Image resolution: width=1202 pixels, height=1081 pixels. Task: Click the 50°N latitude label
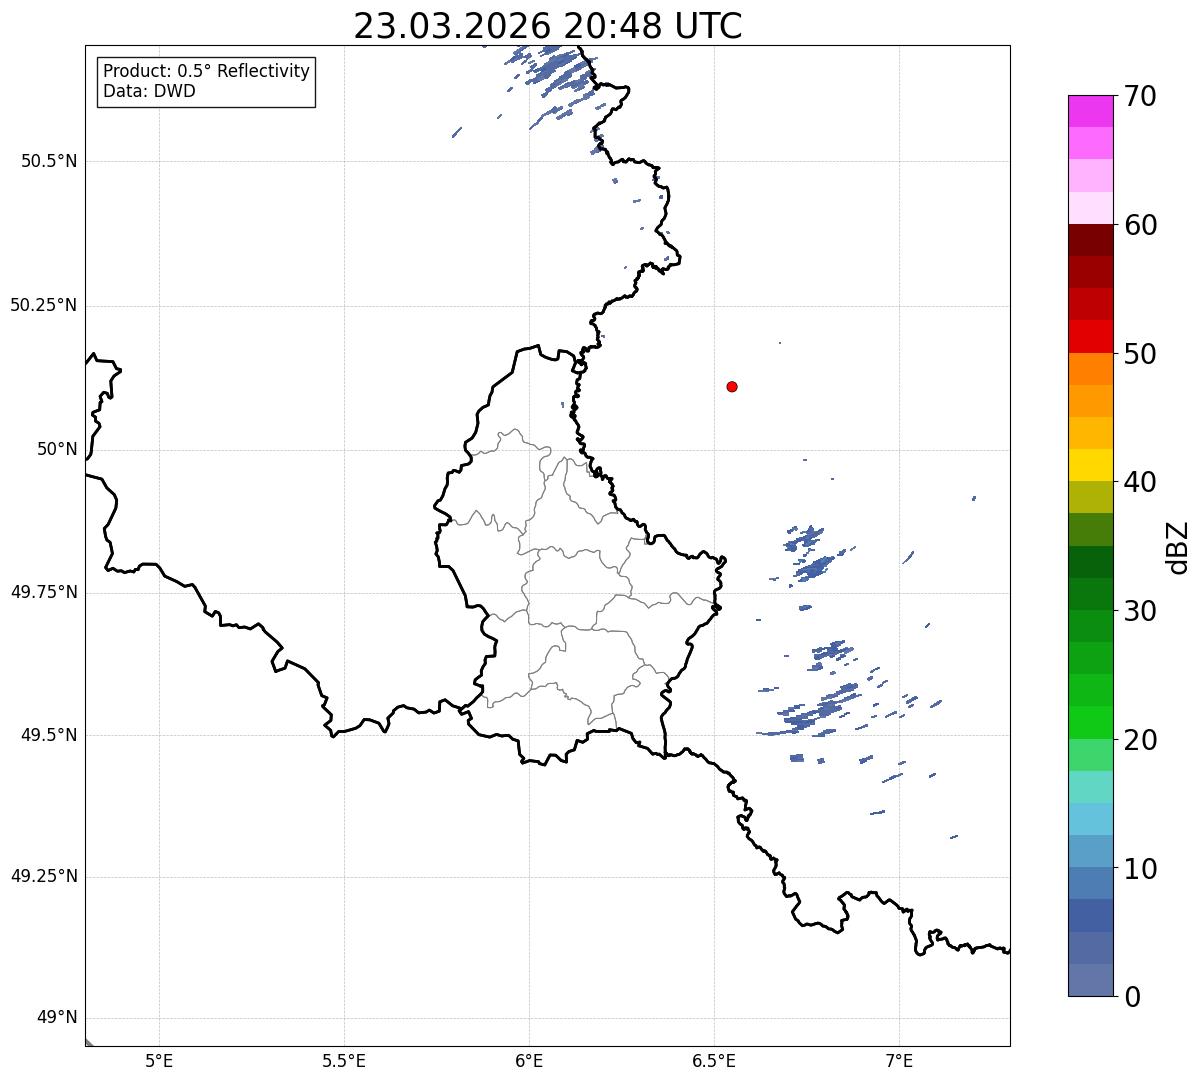click(x=57, y=450)
